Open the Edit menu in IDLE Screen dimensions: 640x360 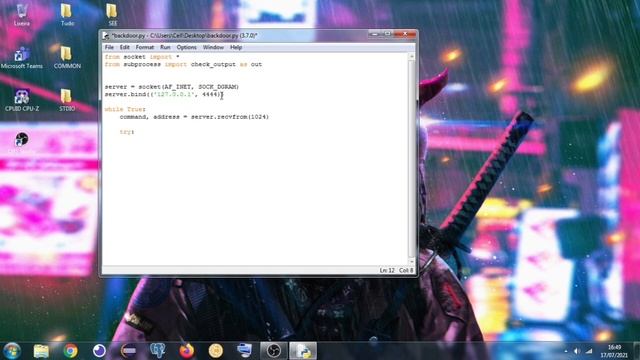pos(124,47)
